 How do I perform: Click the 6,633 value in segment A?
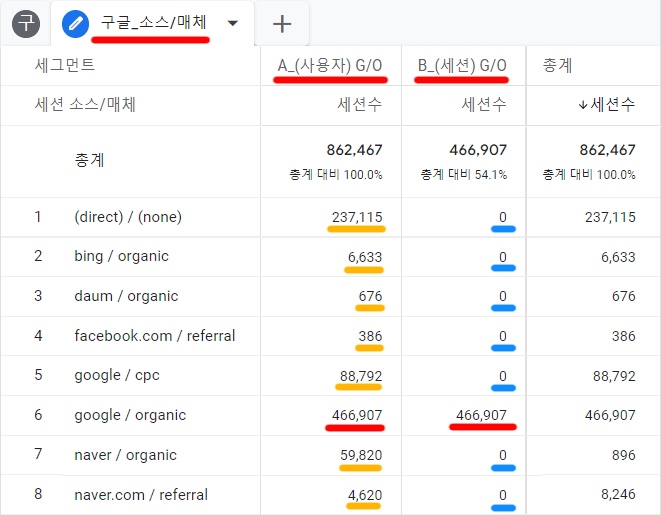click(365, 257)
